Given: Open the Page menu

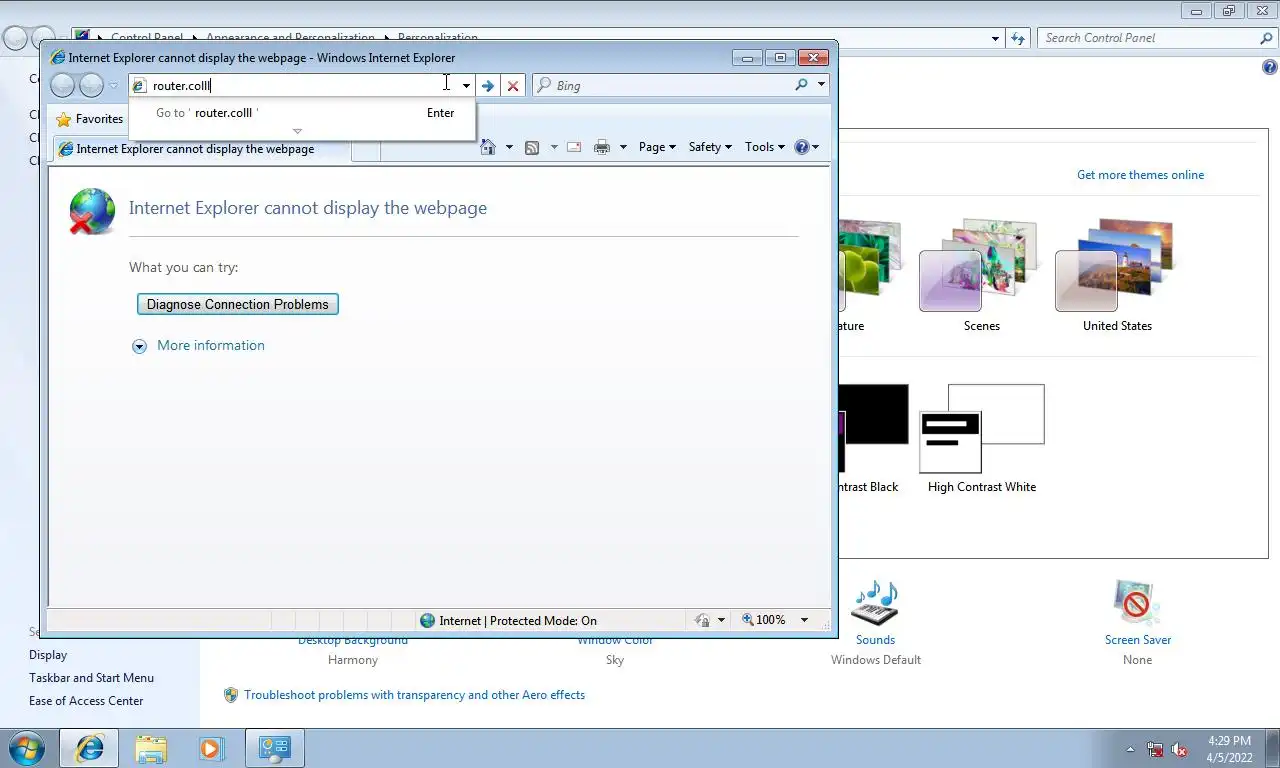Looking at the screenshot, I should (x=657, y=147).
